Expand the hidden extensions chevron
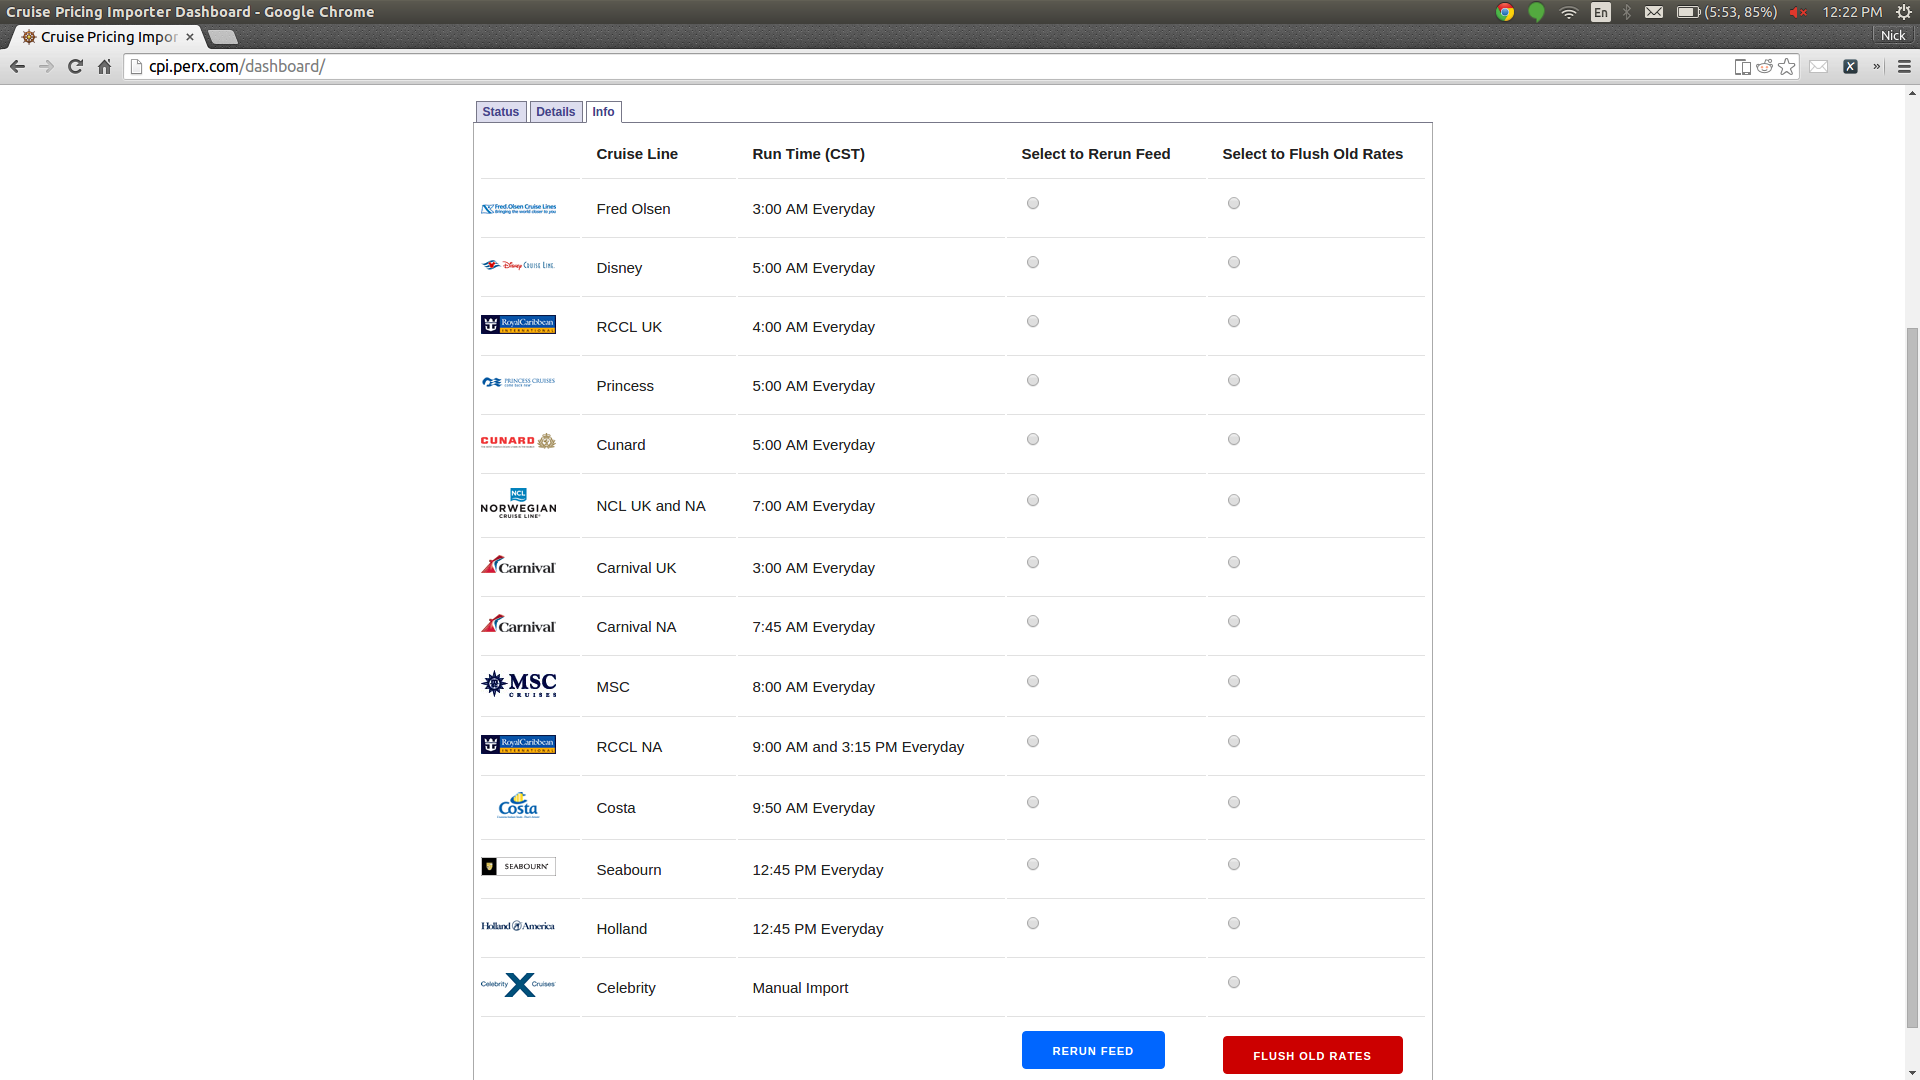 point(1877,67)
